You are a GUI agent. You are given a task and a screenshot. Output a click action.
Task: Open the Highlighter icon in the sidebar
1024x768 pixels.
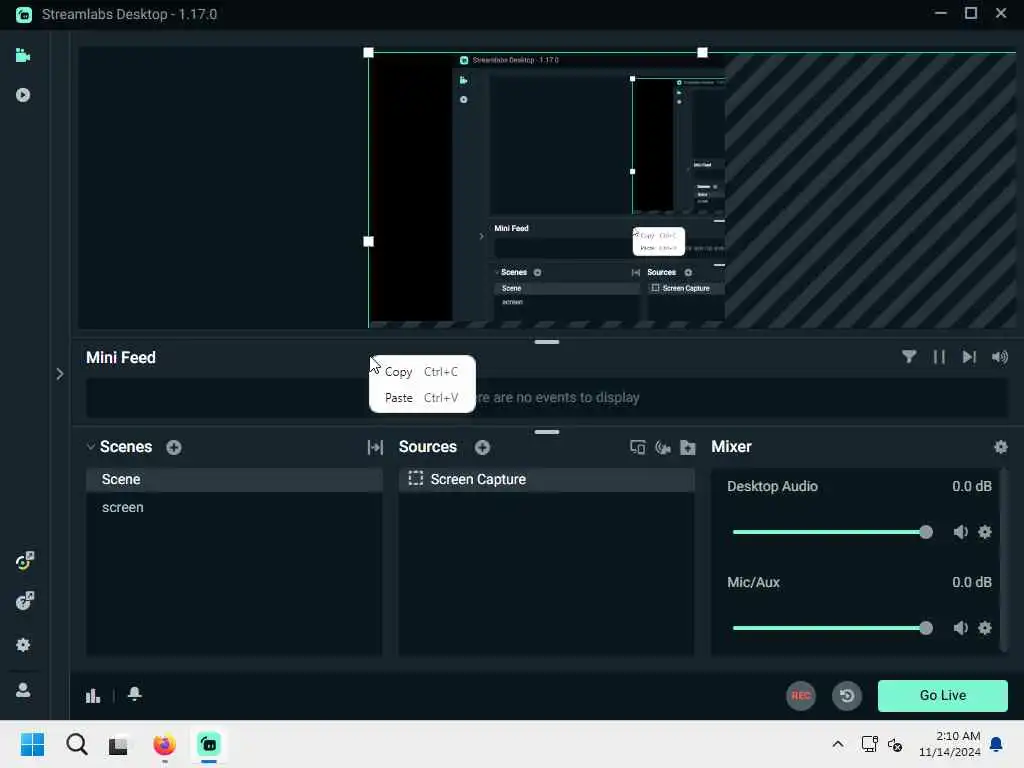point(23,95)
